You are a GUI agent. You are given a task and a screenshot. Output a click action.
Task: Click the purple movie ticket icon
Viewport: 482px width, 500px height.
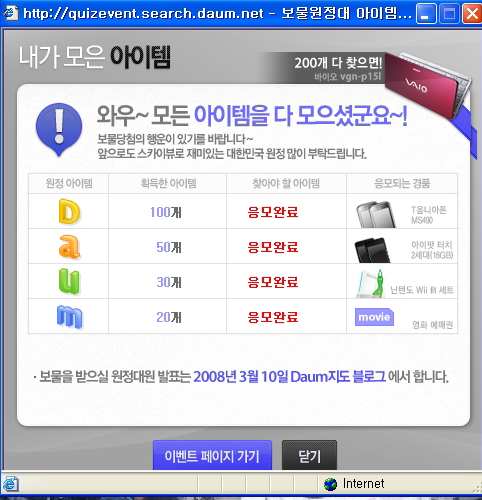tap(374, 317)
